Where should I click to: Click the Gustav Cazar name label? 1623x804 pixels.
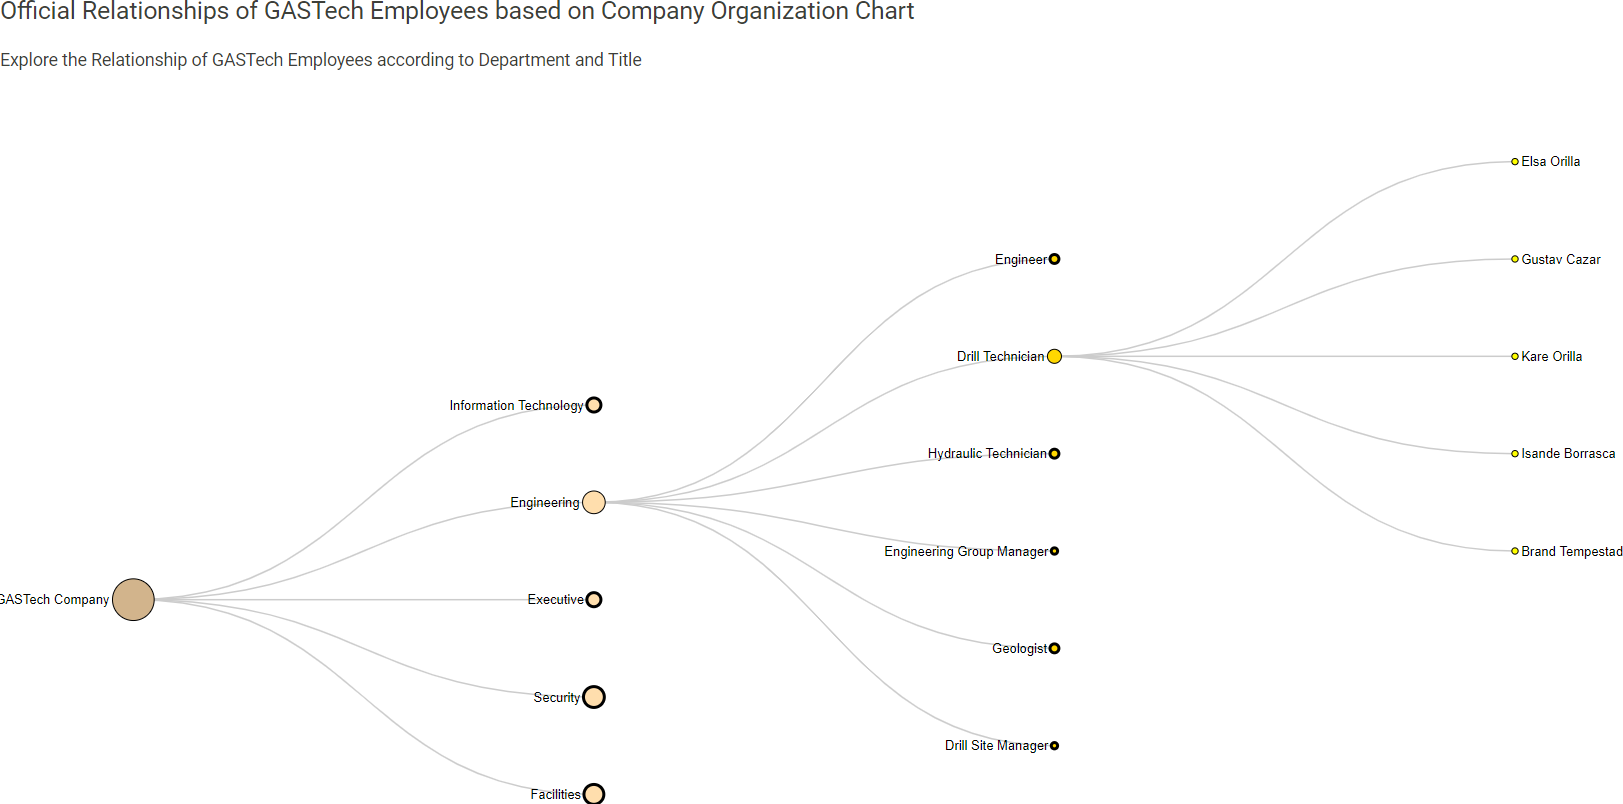pyautogui.click(x=1561, y=259)
